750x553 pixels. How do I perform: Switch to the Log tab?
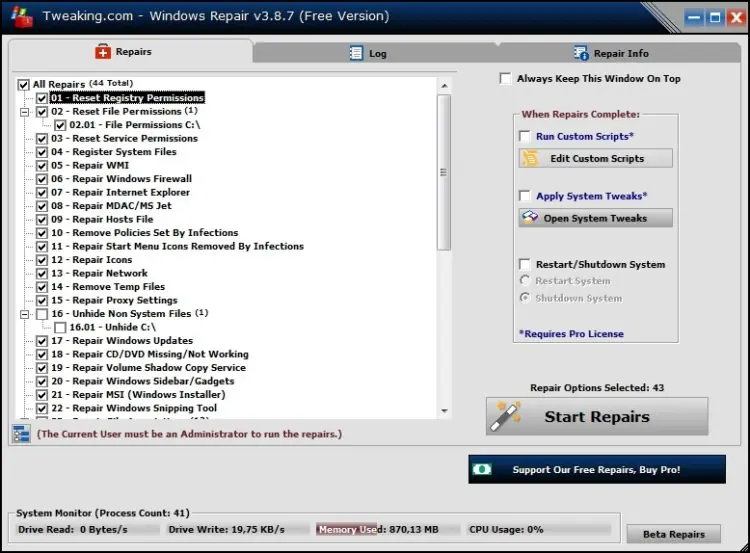click(x=375, y=53)
